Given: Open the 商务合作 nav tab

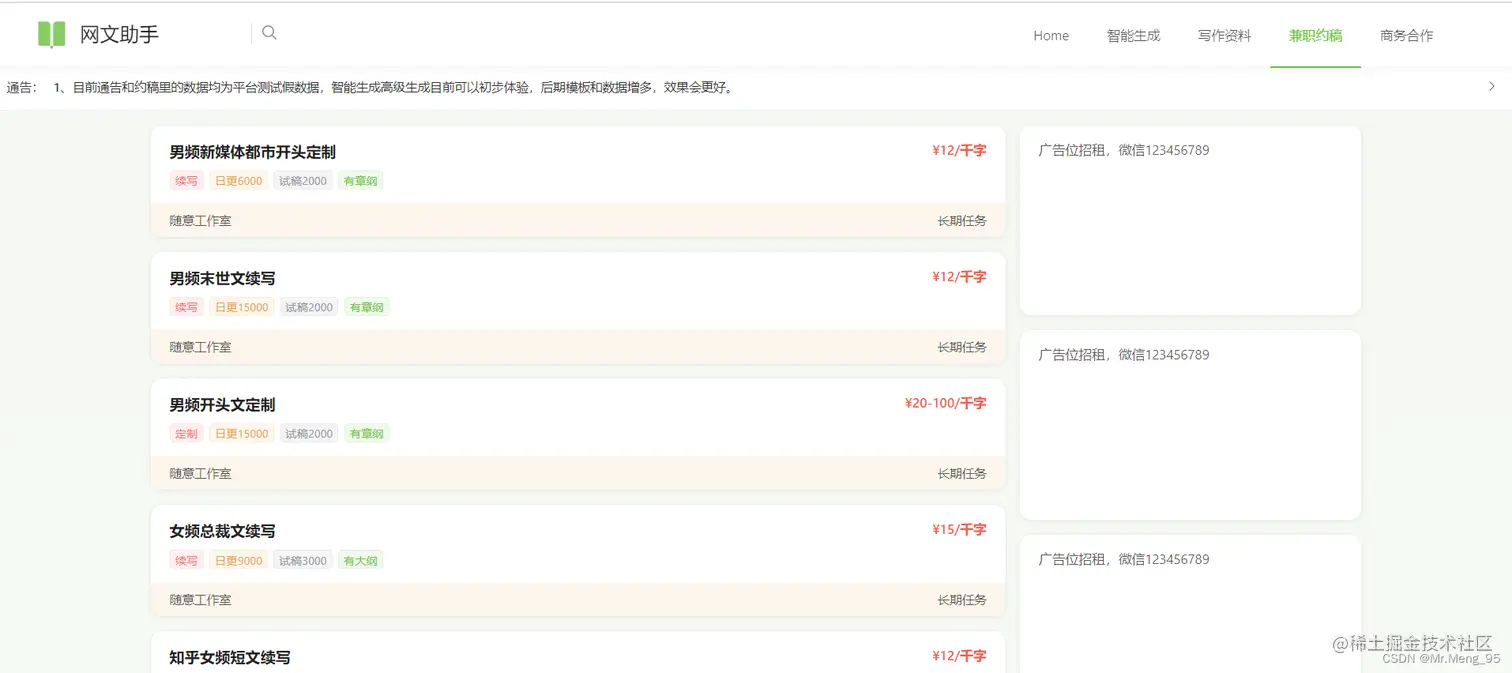Looking at the screenshot, I should click(1406, 35).
